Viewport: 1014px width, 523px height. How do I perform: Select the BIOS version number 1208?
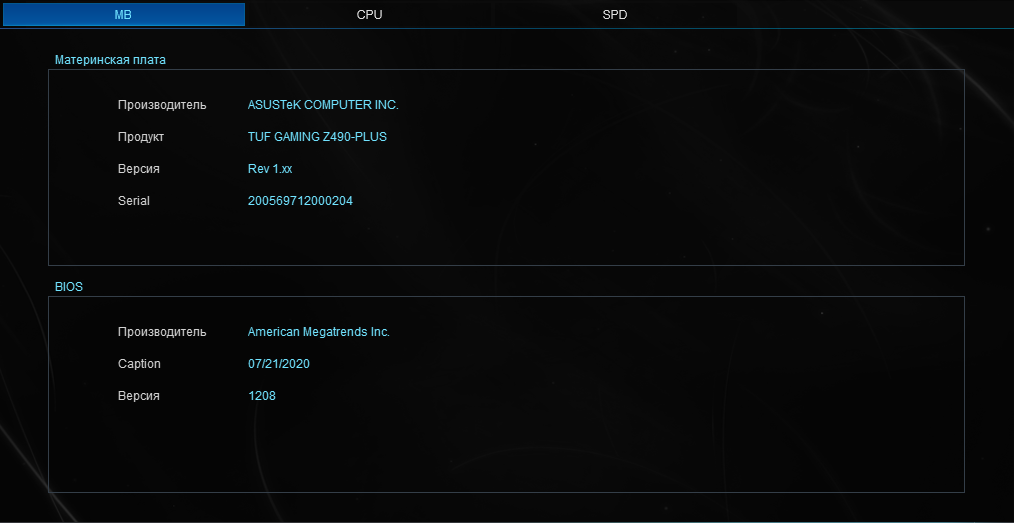pos(262,396)
